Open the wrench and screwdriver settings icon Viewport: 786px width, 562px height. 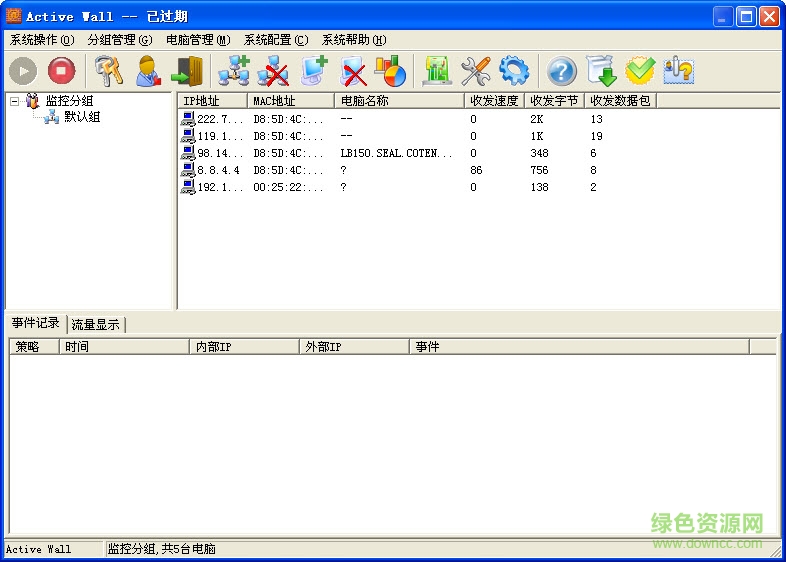[475, 71]
